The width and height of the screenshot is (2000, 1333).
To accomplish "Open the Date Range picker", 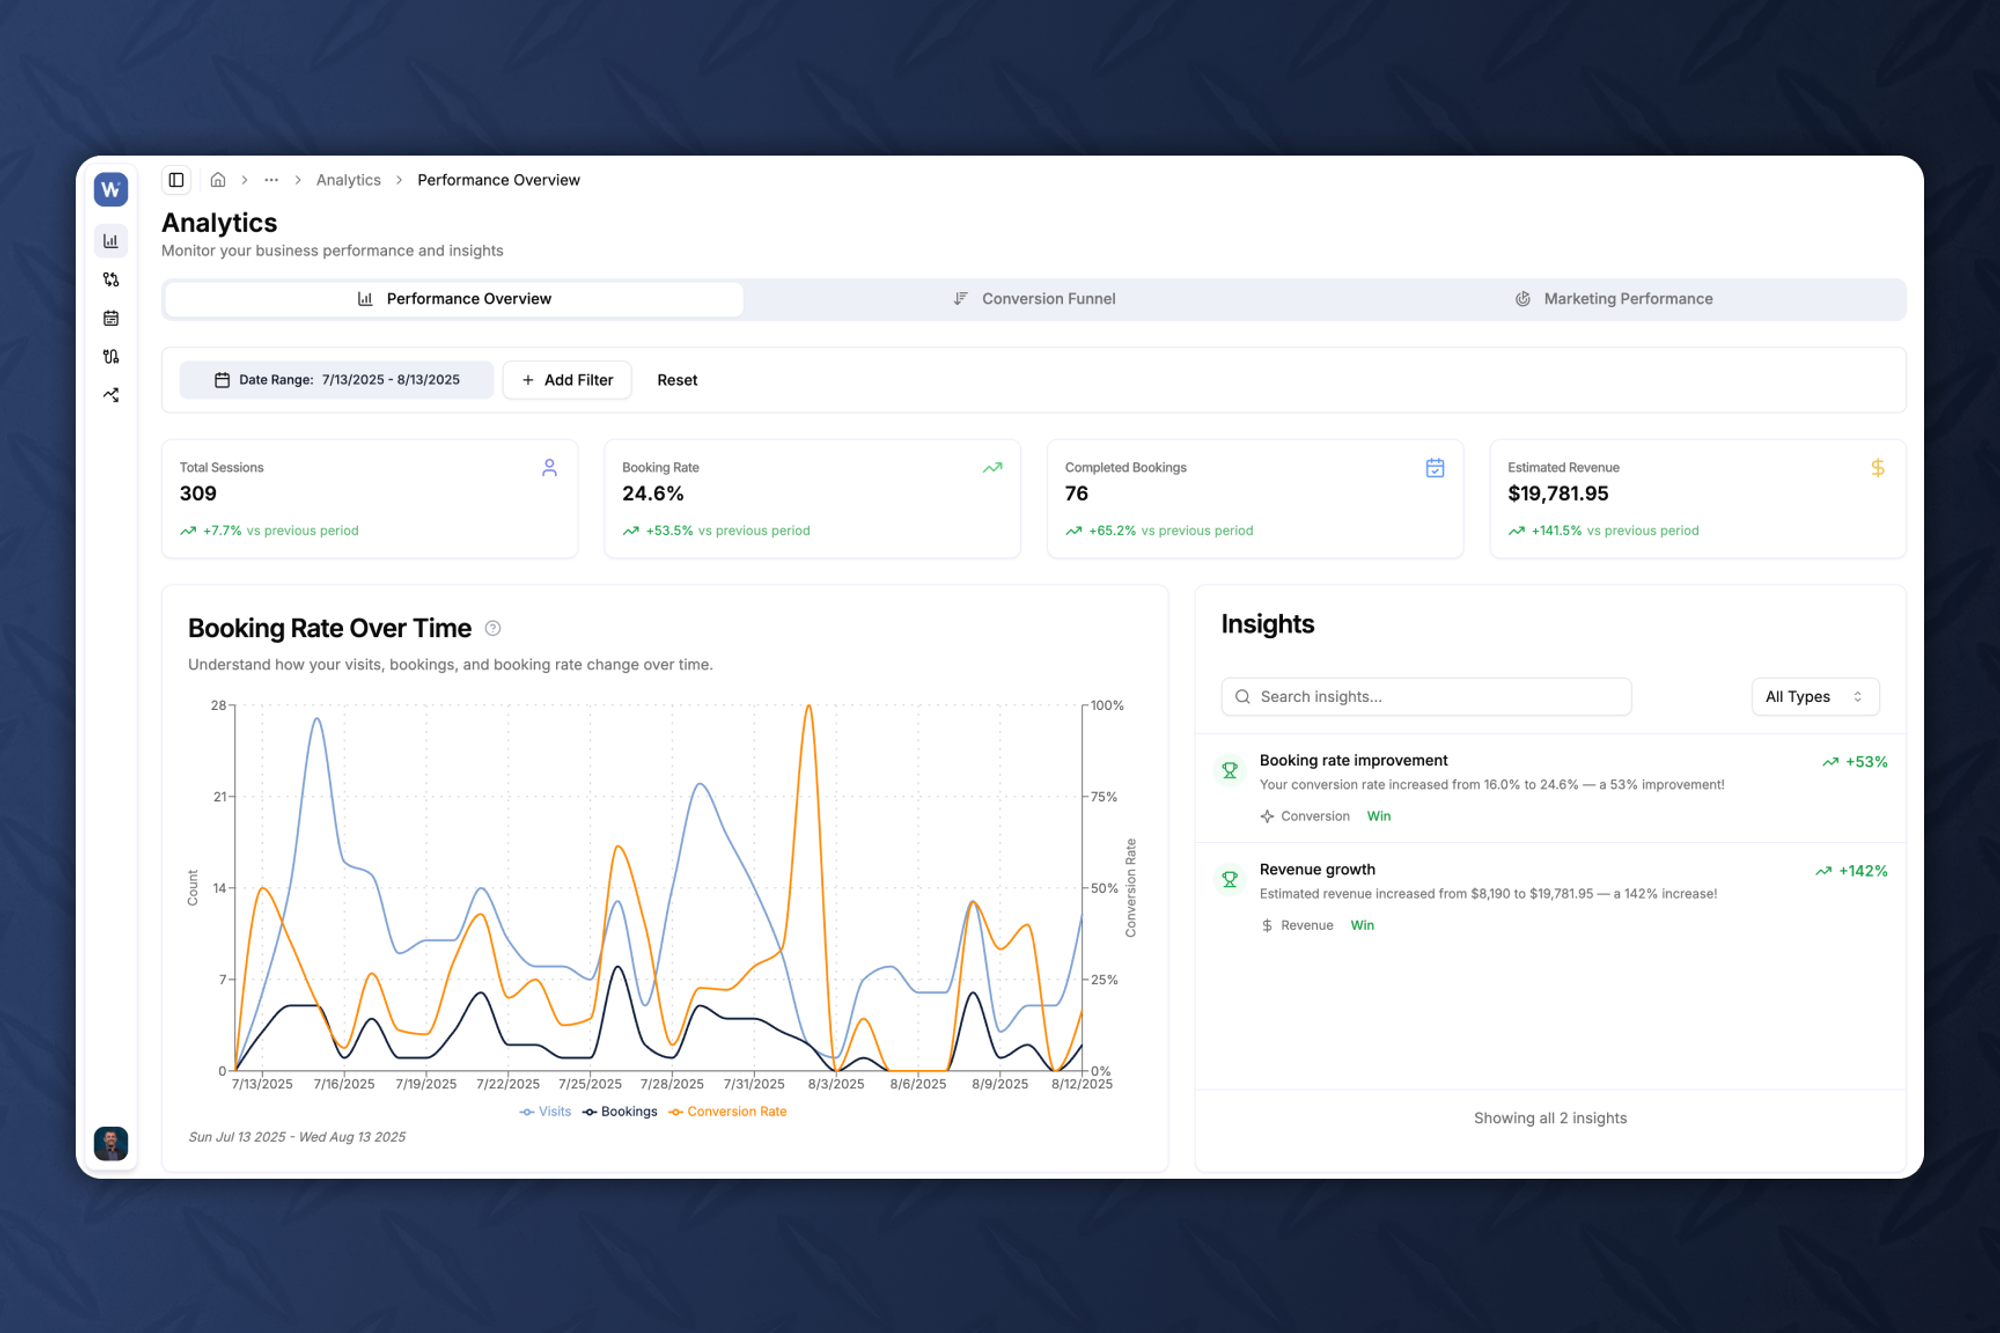I will (x=336, y=380).
